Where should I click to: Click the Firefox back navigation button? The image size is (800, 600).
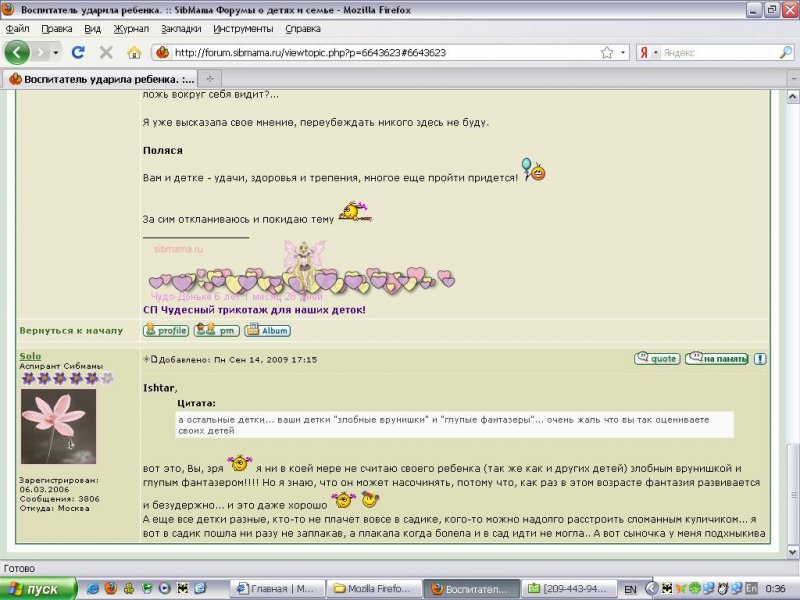pyautogui.click(x=17, y=52)
